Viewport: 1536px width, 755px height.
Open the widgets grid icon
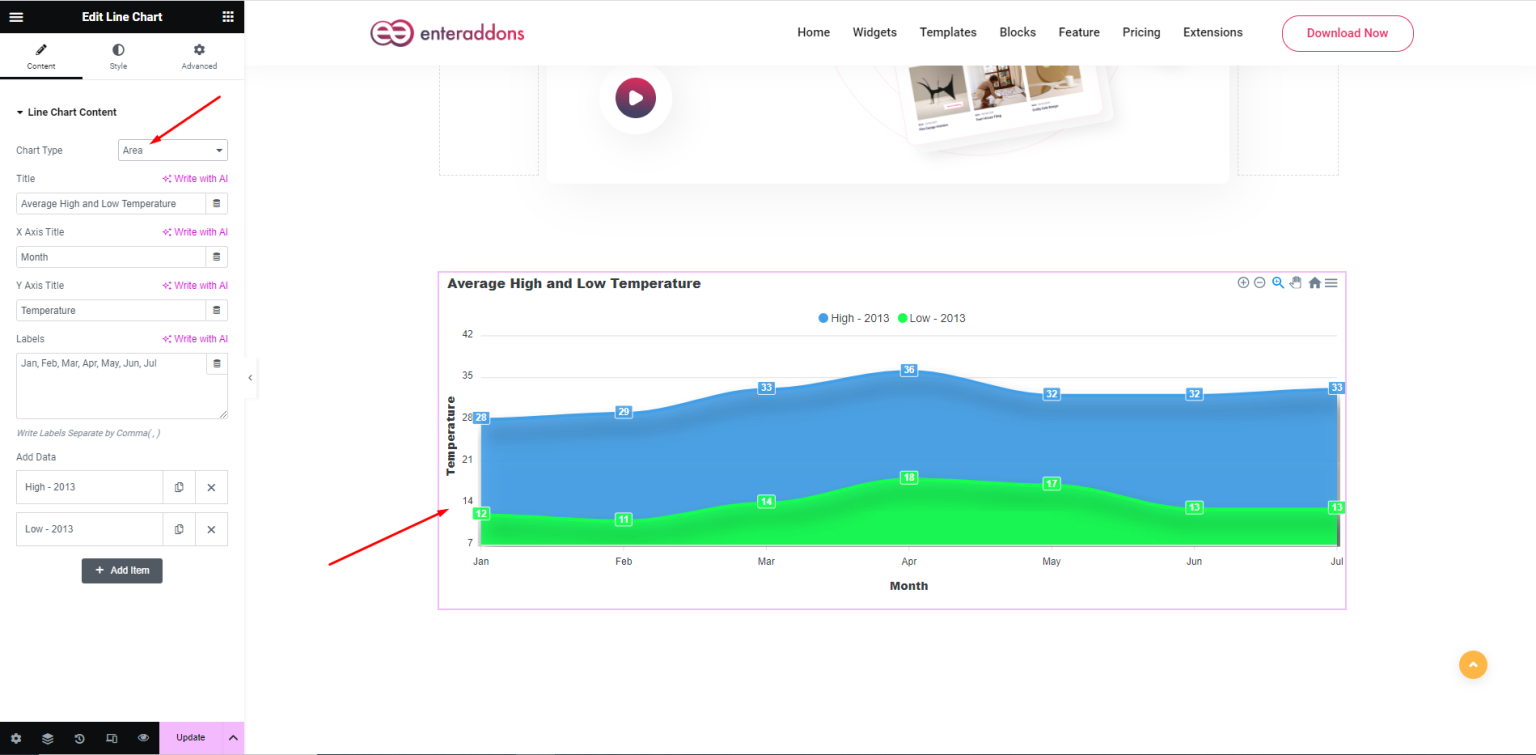pos(228,16)
